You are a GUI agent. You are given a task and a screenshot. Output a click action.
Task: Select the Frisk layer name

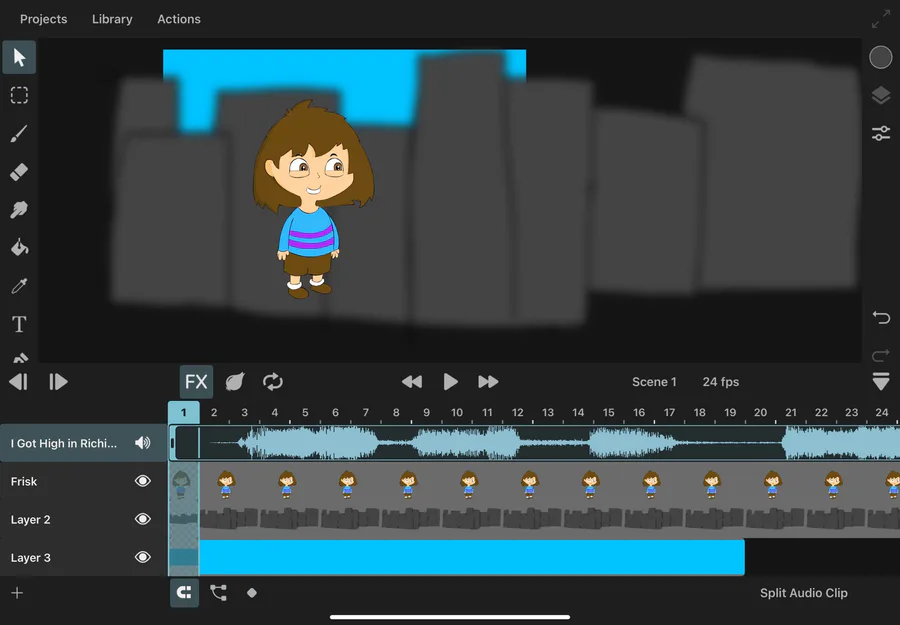click(24, 482)
